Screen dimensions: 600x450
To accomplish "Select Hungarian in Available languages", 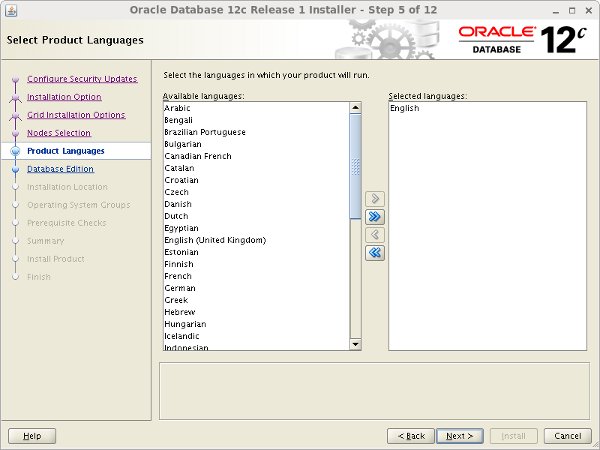I will pos(256,324).
